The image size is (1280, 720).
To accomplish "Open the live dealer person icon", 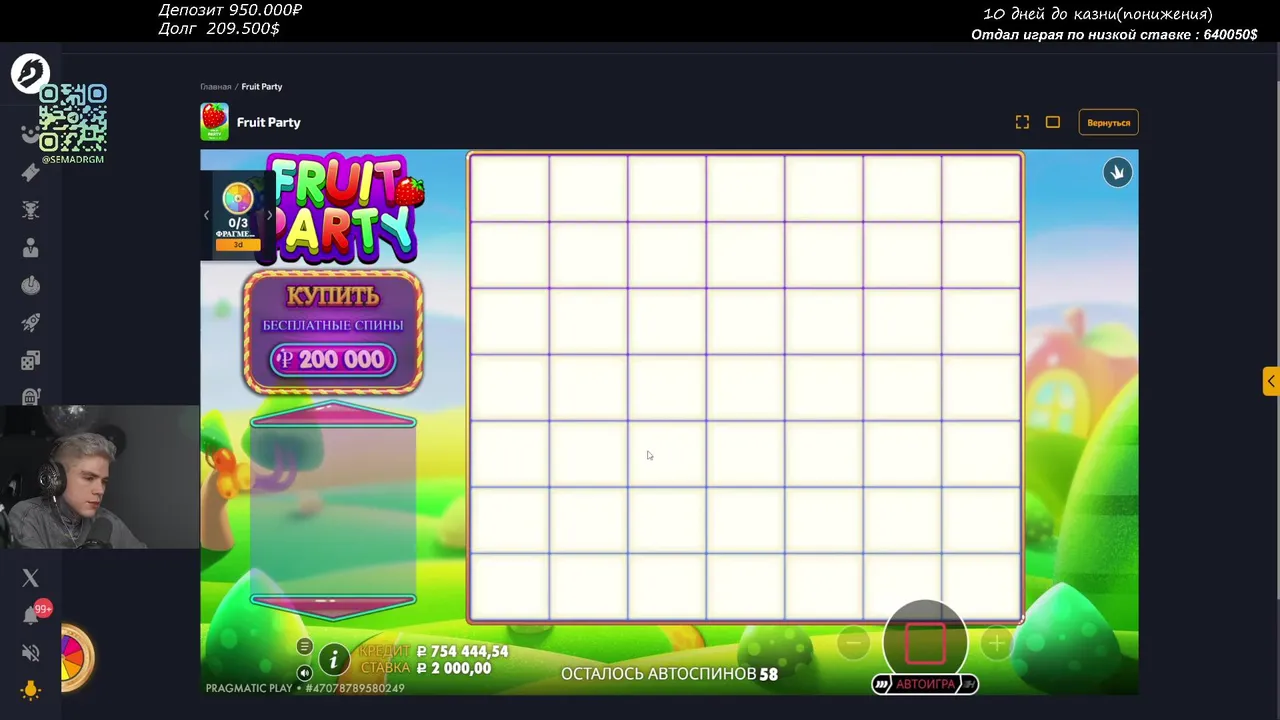I will click(x=30, y=248).
